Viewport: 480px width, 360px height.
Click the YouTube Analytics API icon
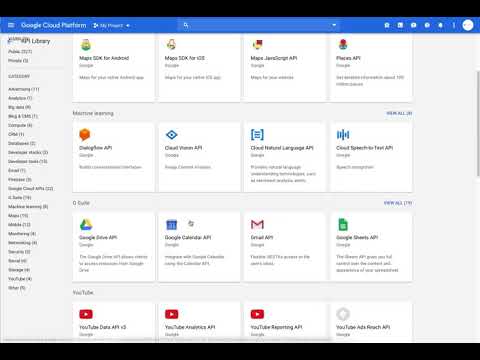tap(171, 314)
